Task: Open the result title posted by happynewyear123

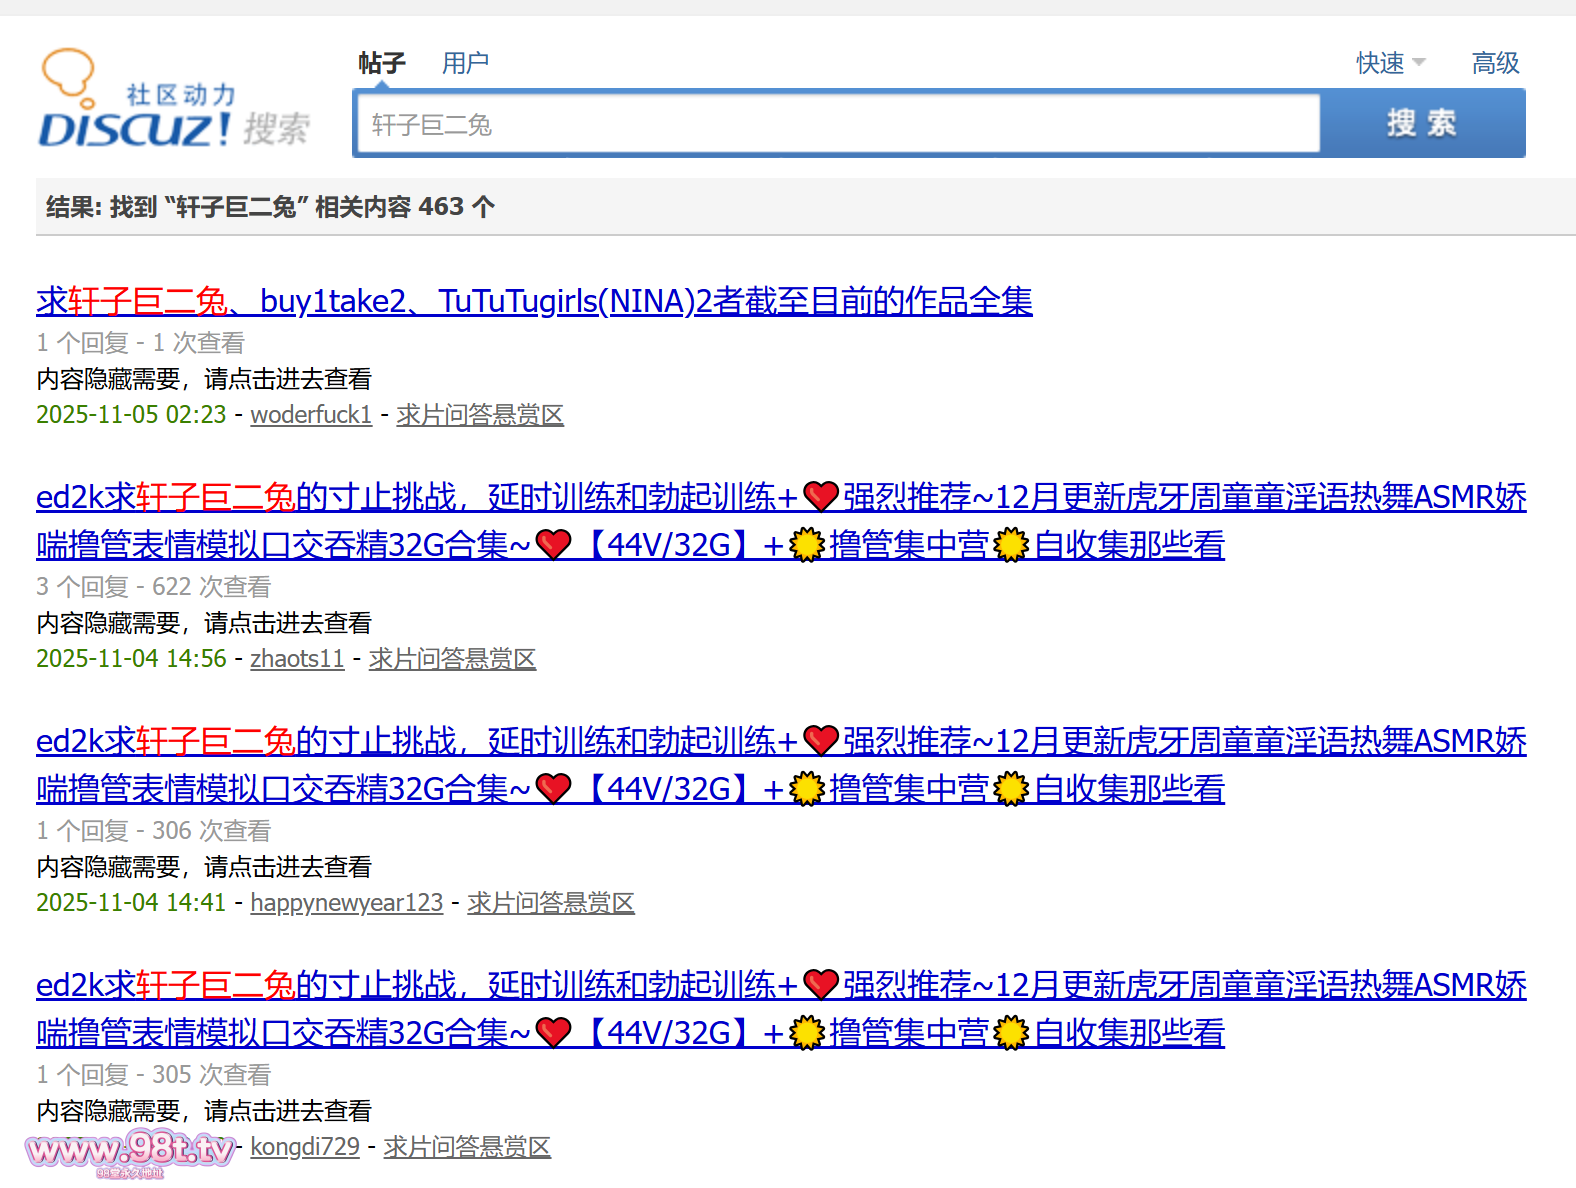Action: coord(780,742)
